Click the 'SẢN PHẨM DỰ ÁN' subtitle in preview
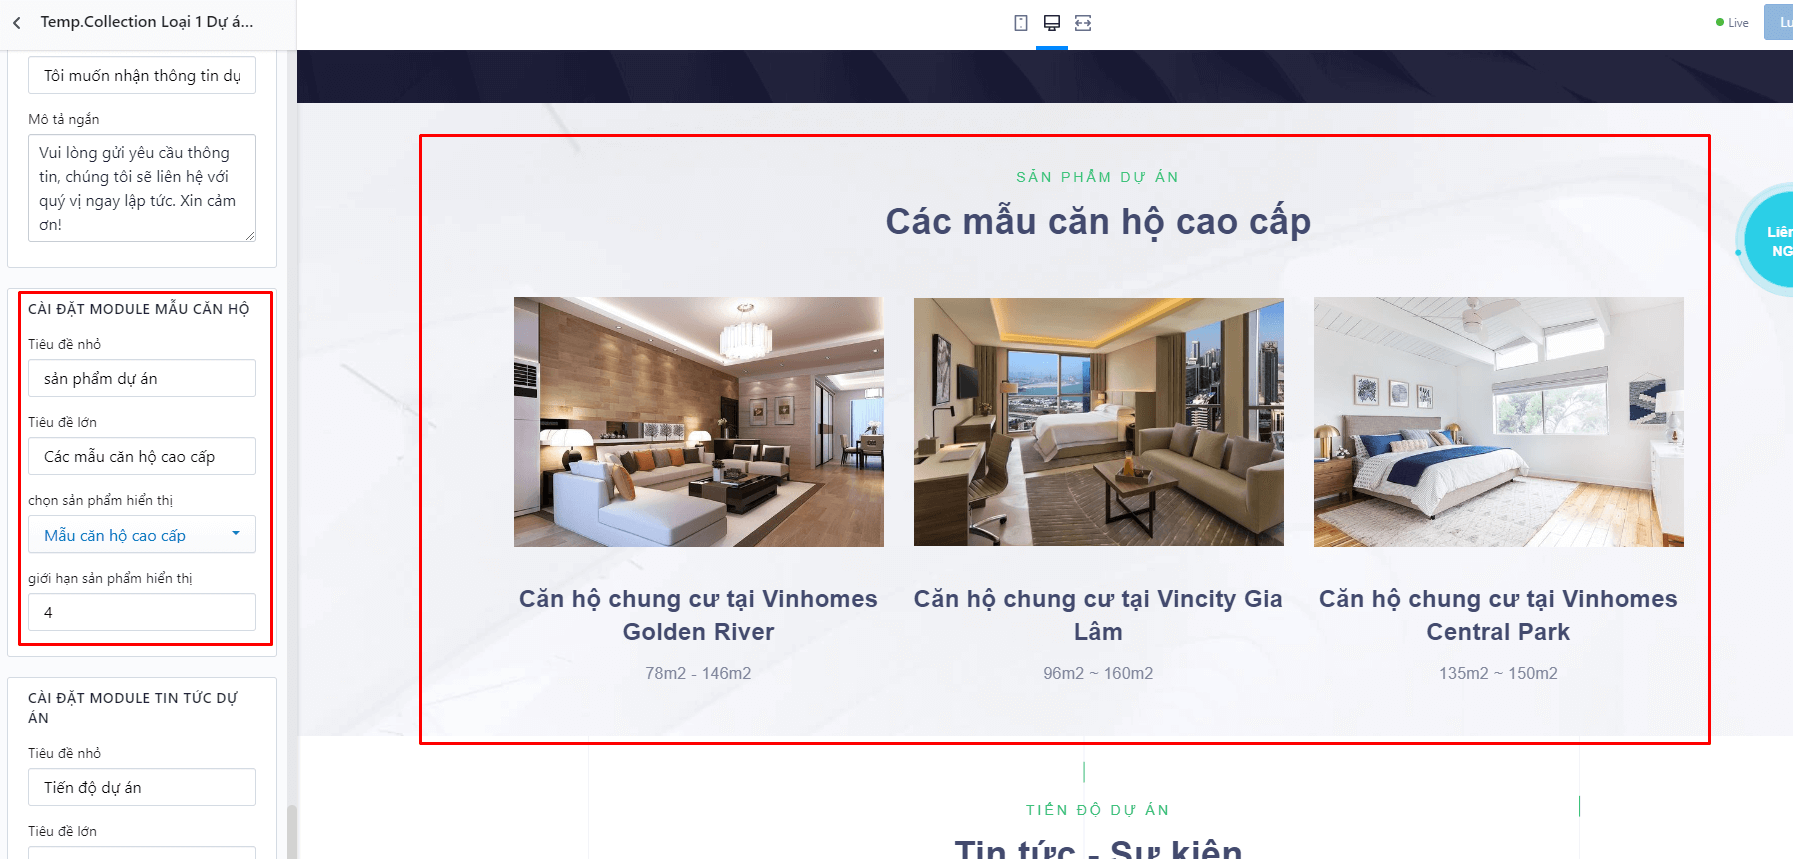Image resolution: width=1793 pixels, height=859 pixels. (x=1098, y=177)
